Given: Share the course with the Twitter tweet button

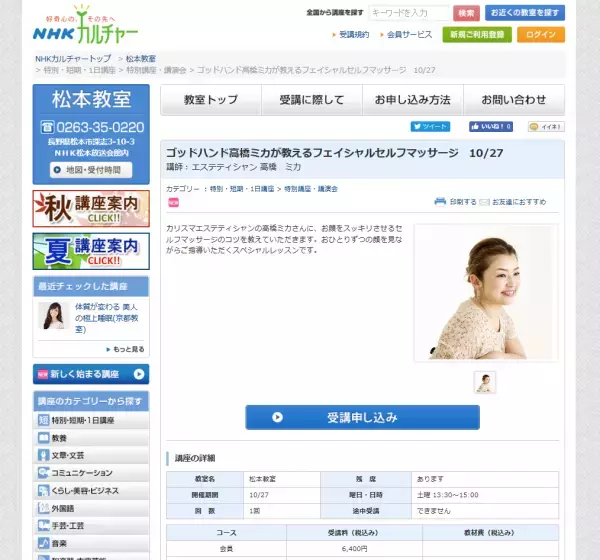Looking at the screenshot, I should (x=430, y=127).
